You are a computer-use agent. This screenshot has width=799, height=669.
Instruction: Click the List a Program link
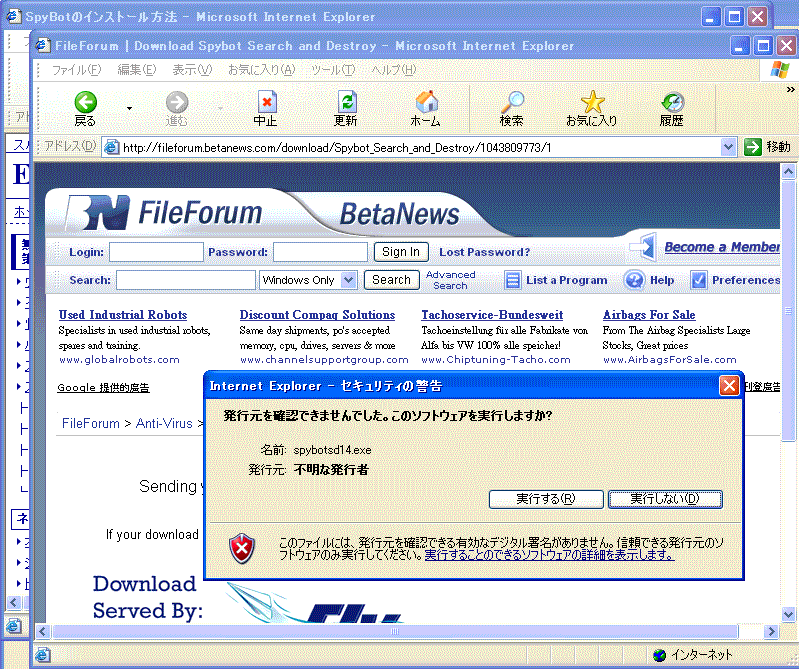(567, 280)
